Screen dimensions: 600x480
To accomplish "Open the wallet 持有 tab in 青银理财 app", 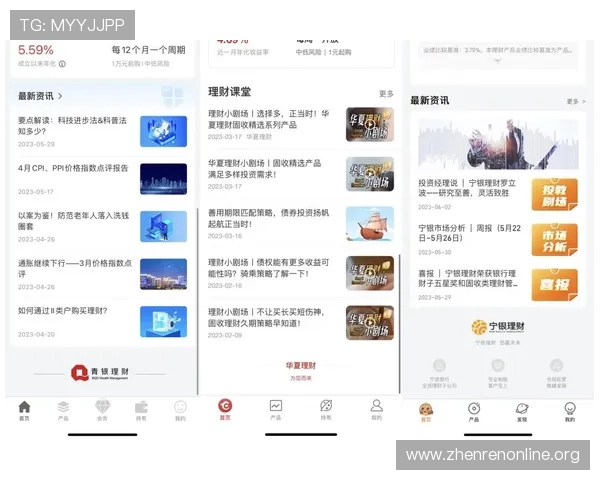I will pos(141,411).
